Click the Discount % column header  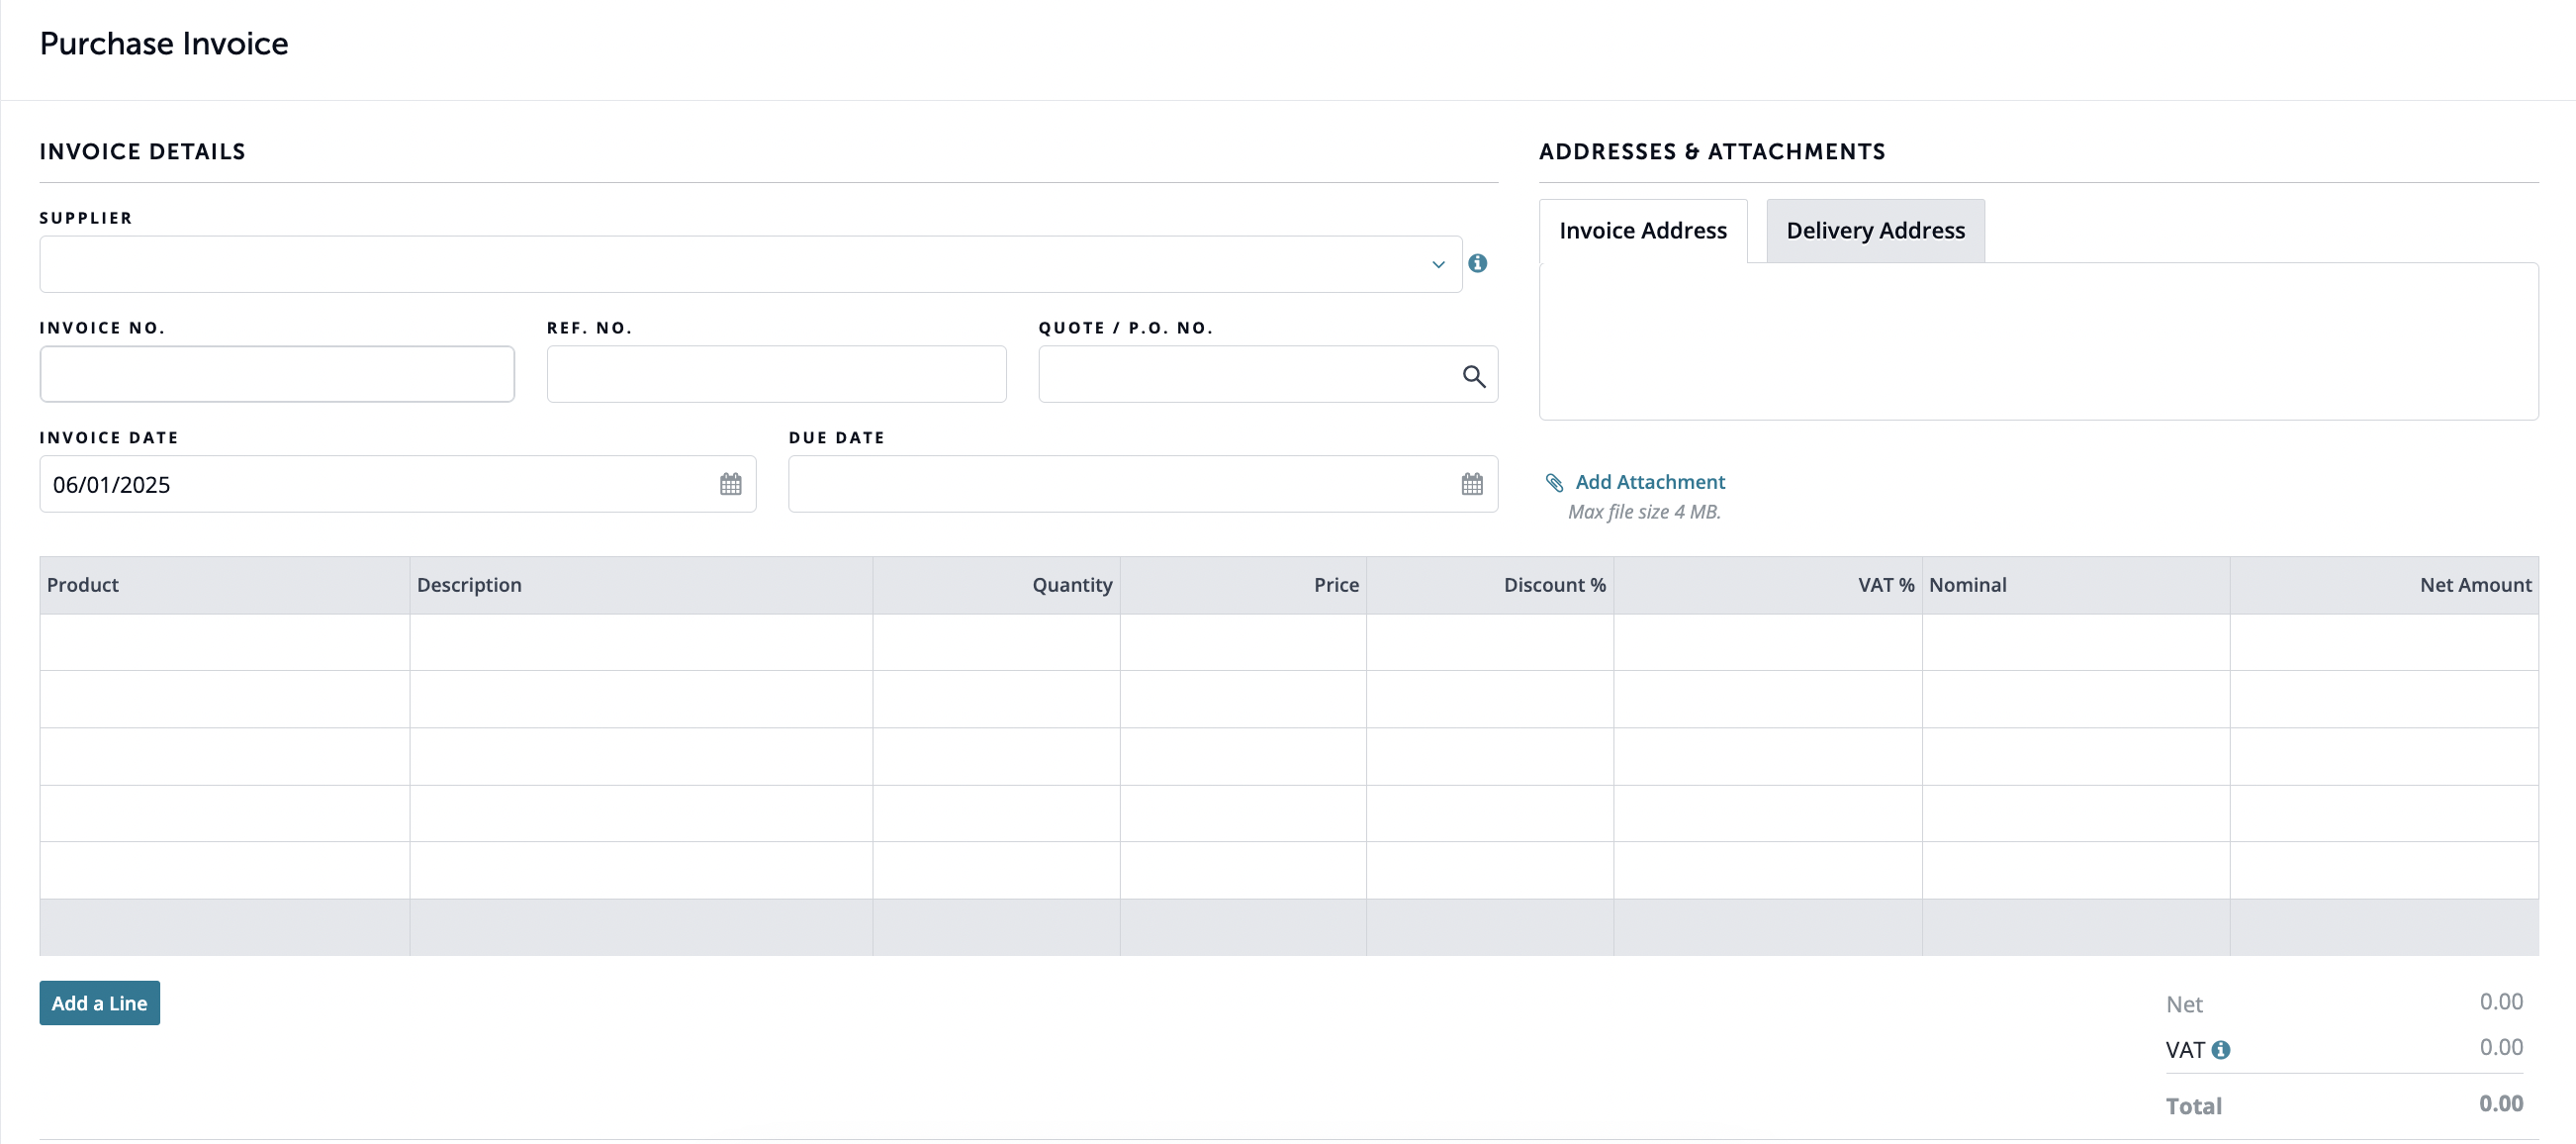(x=1490, y=585)
